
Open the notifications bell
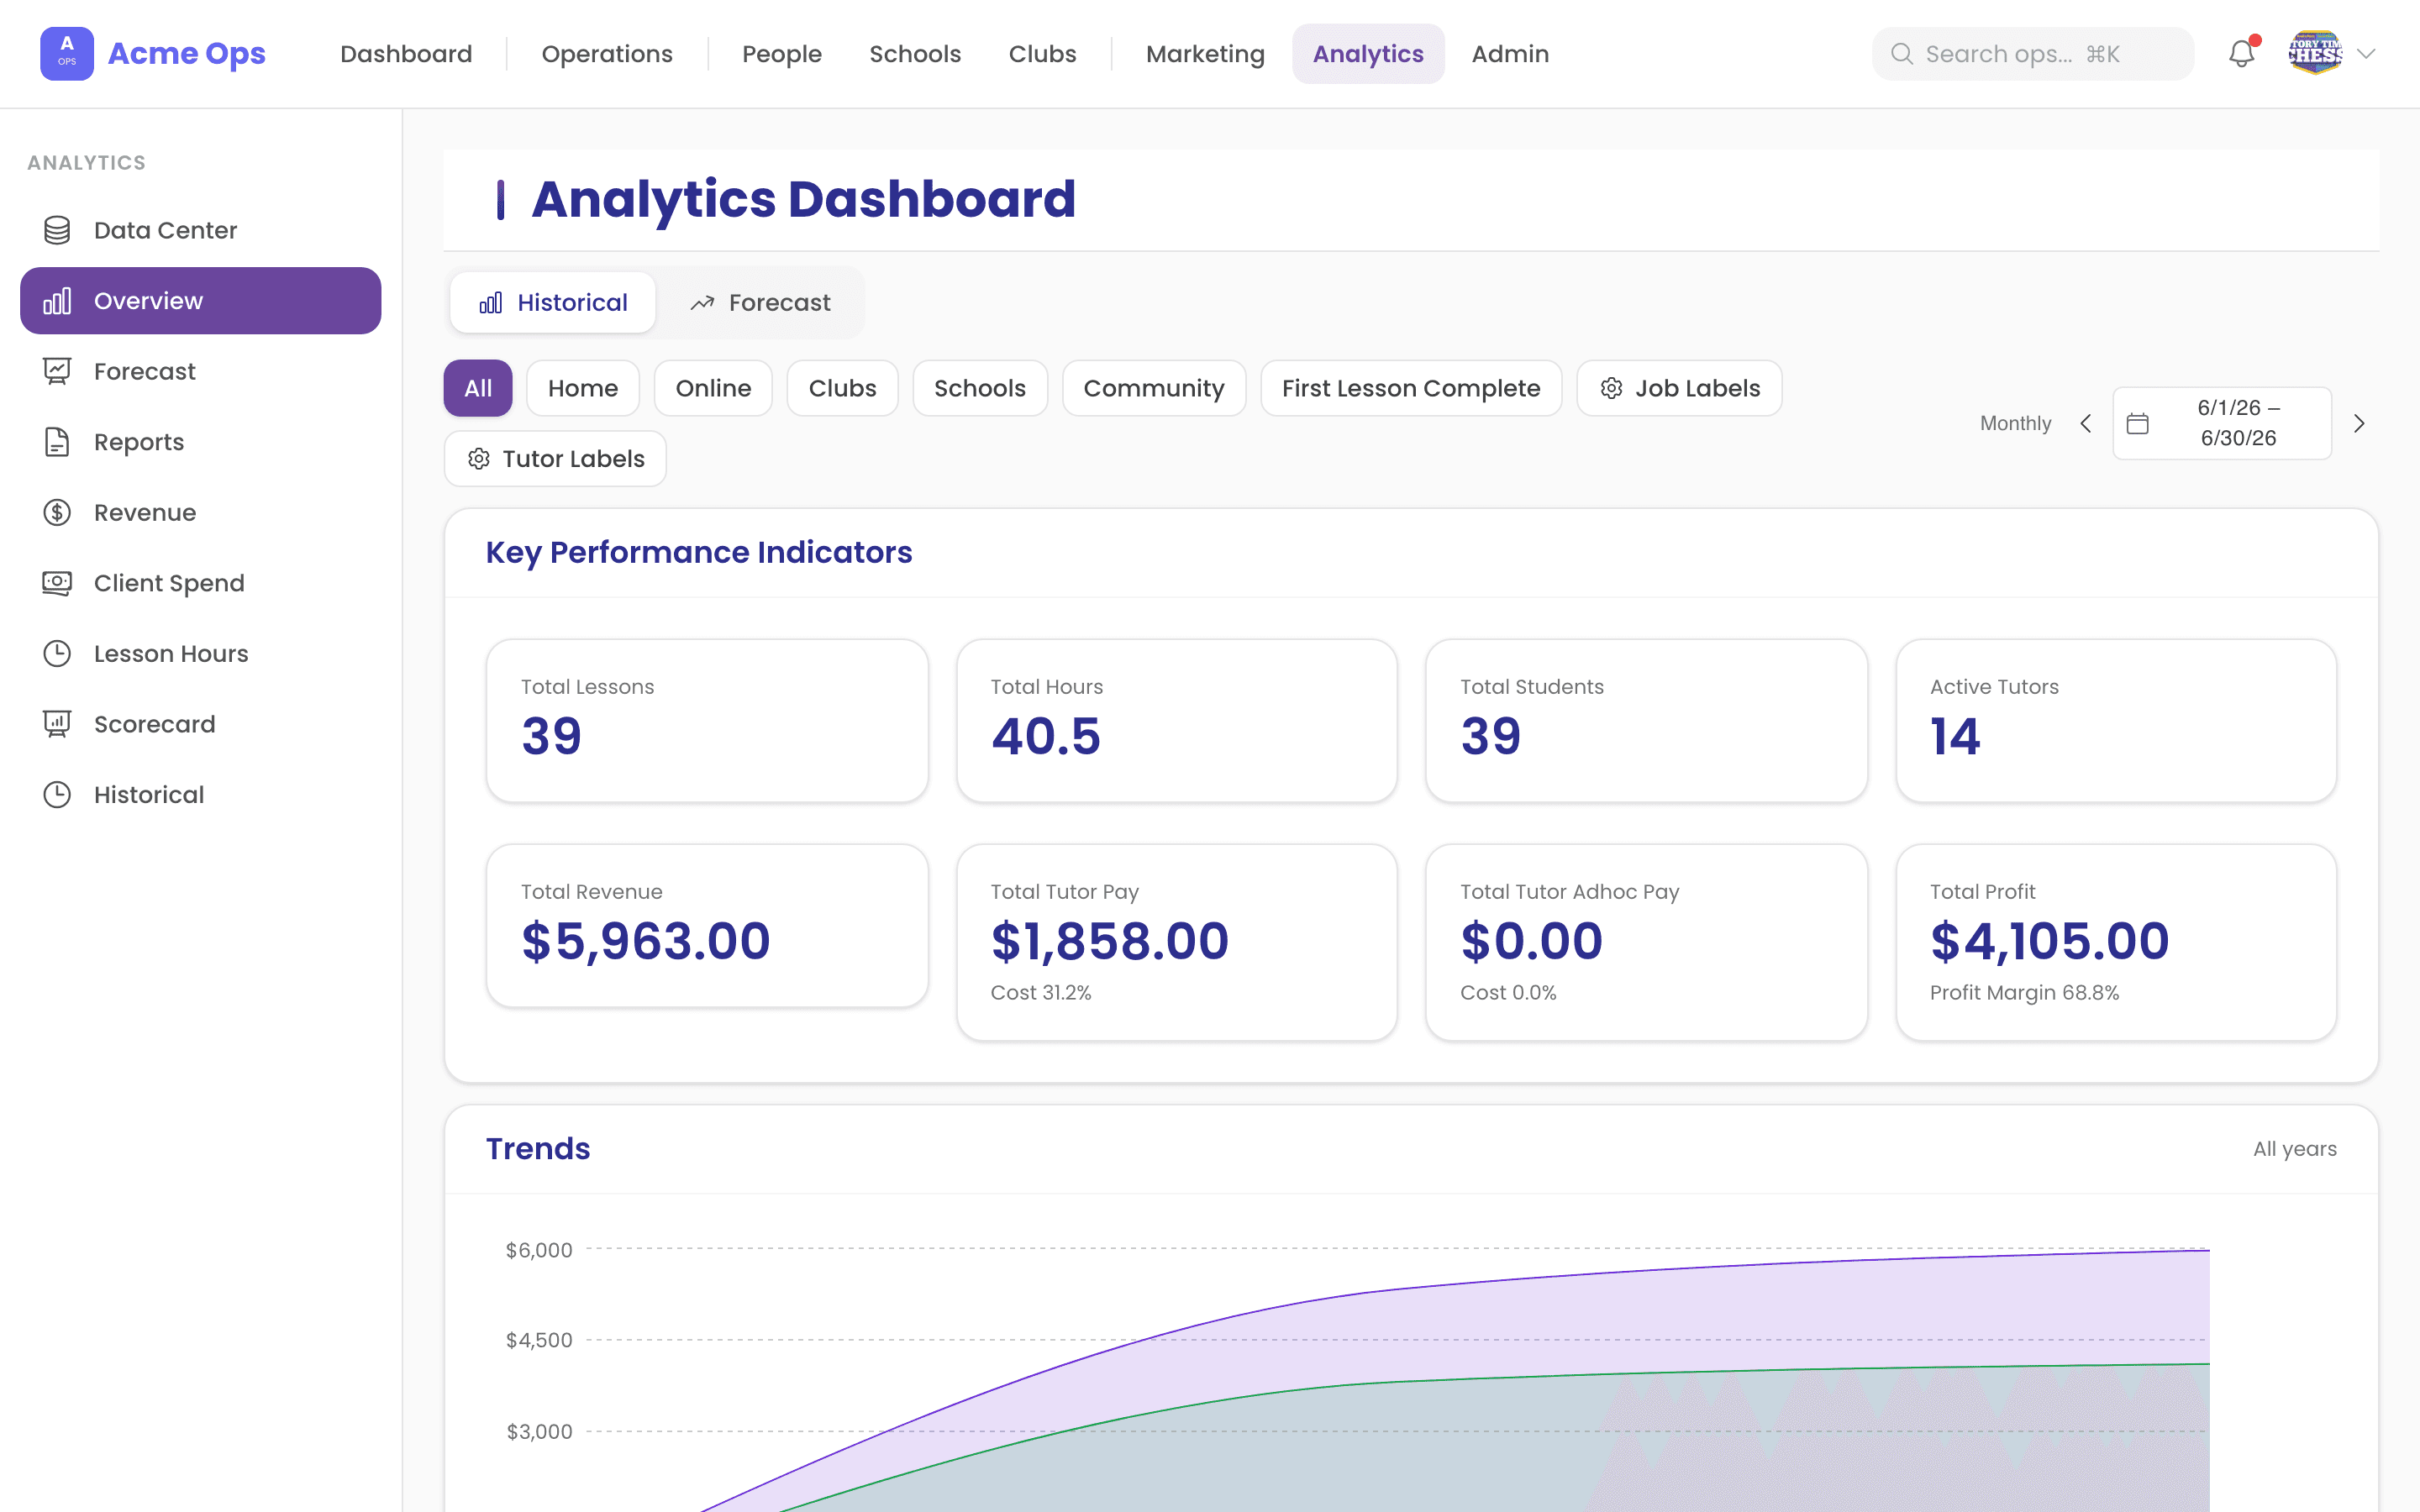pyautogui.click(x=2242, y=53)
